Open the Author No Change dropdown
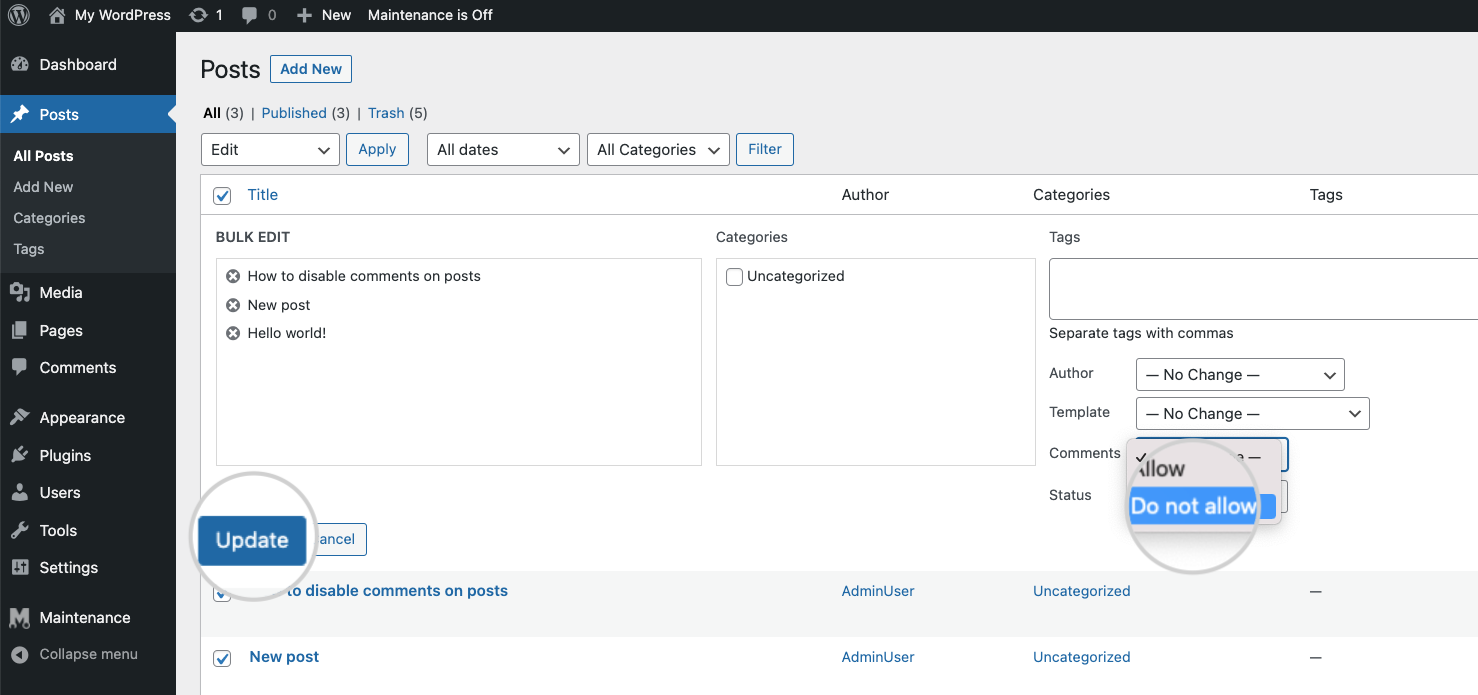1478x695 pixels. (x=1240, y=375)
